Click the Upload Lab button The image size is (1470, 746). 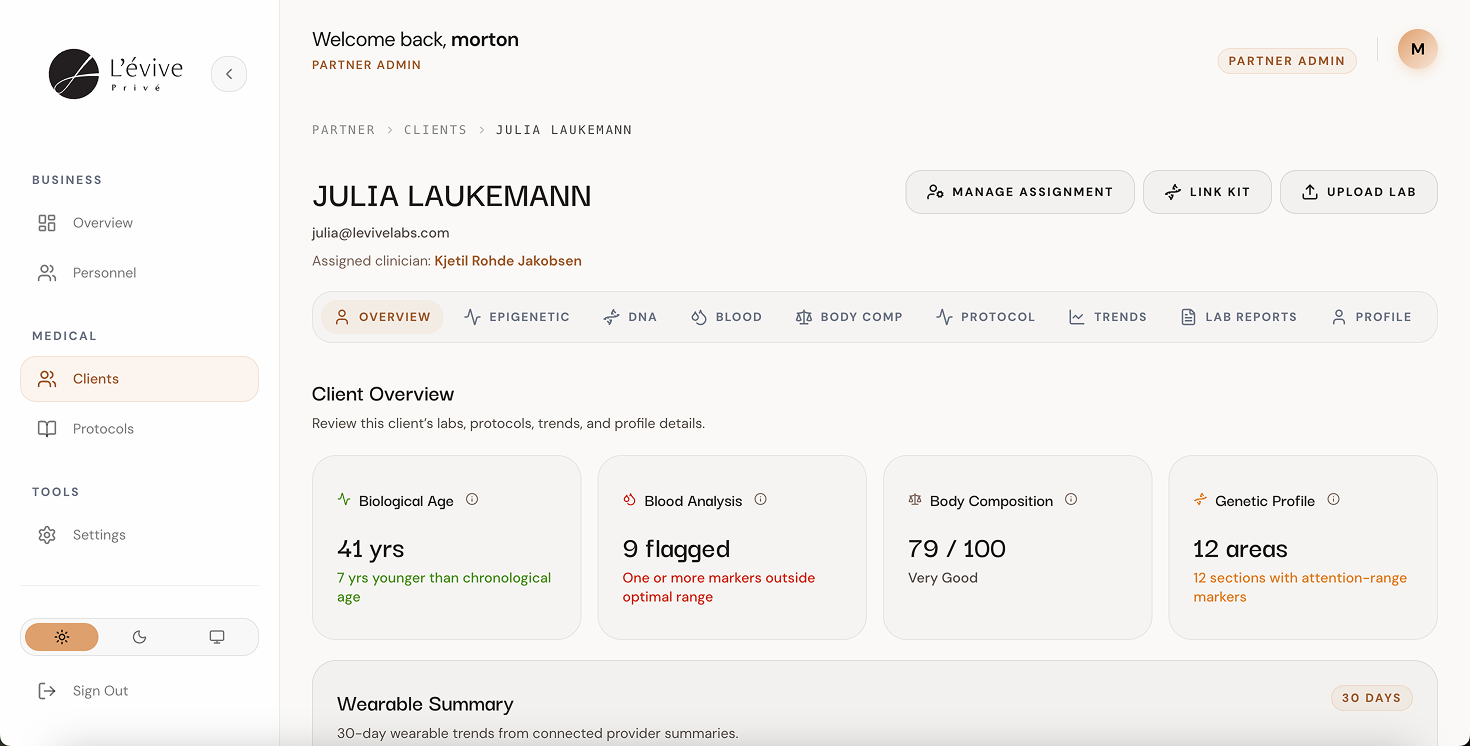pyautogui.click(x=1358, y=192)
